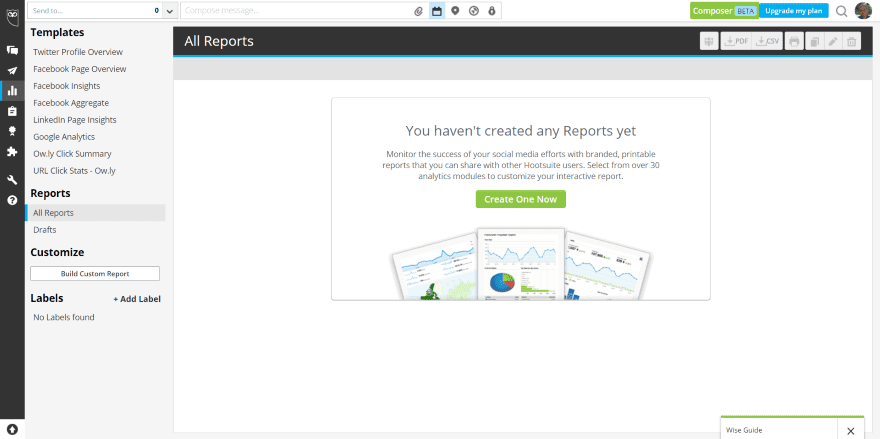The width and height of the screenshot is (880, 439).
Task: Select Facebook Page Overview template
Action: point(80,69)
